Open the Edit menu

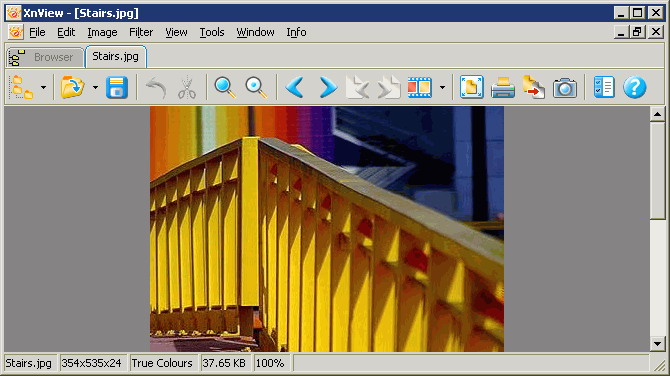(66, 32)
